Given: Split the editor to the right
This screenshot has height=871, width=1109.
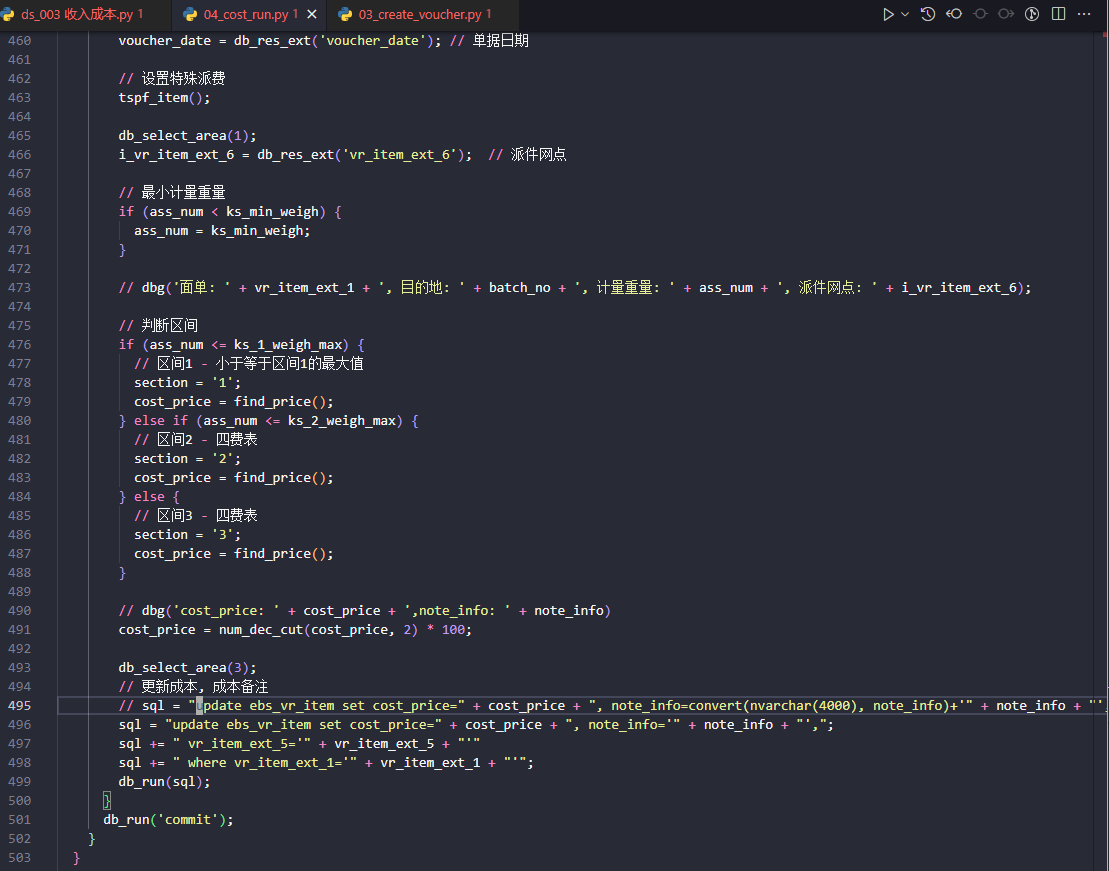Looking at the screenshot, I should click(x=1058, y=14).
